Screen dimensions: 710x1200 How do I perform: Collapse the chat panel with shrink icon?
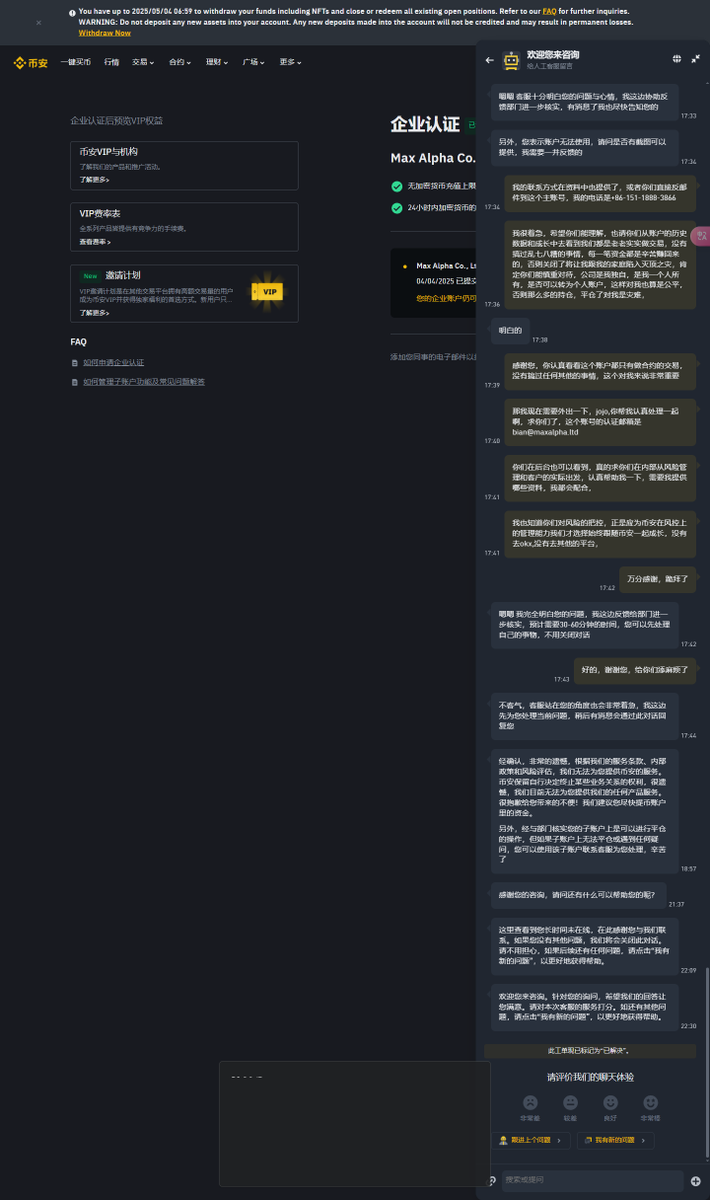pyautogui.click(x=696, y=59)
